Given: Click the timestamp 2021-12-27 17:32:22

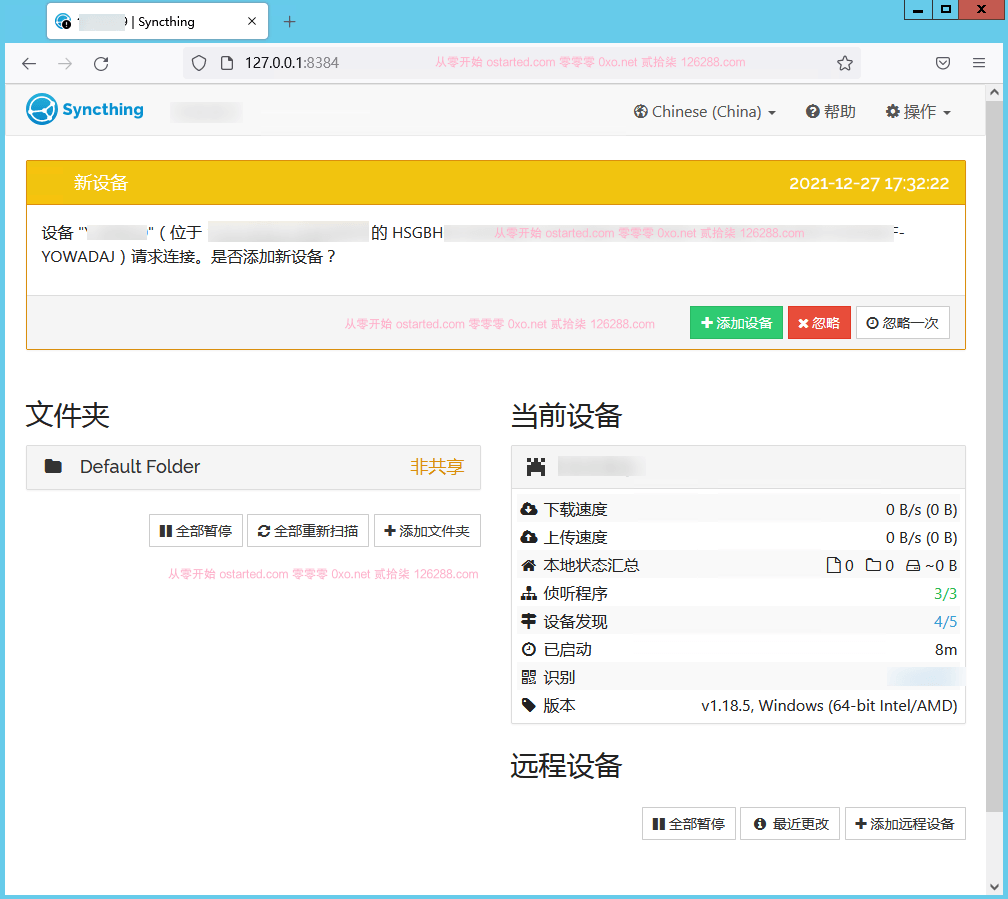Looking at the screenshot, I should [868, 183].
